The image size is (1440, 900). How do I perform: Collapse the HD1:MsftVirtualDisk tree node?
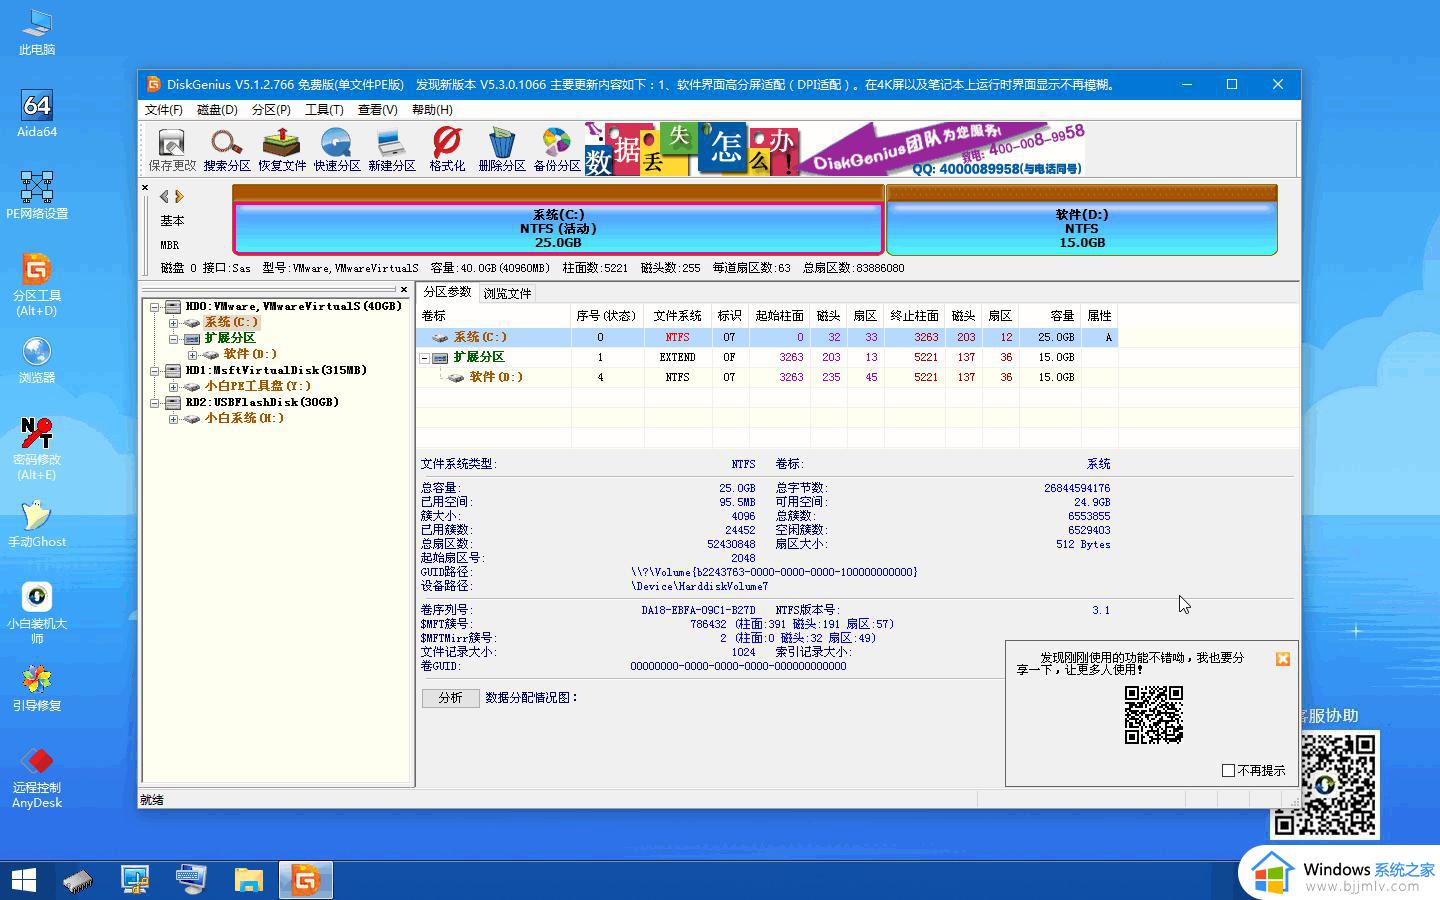155,371
